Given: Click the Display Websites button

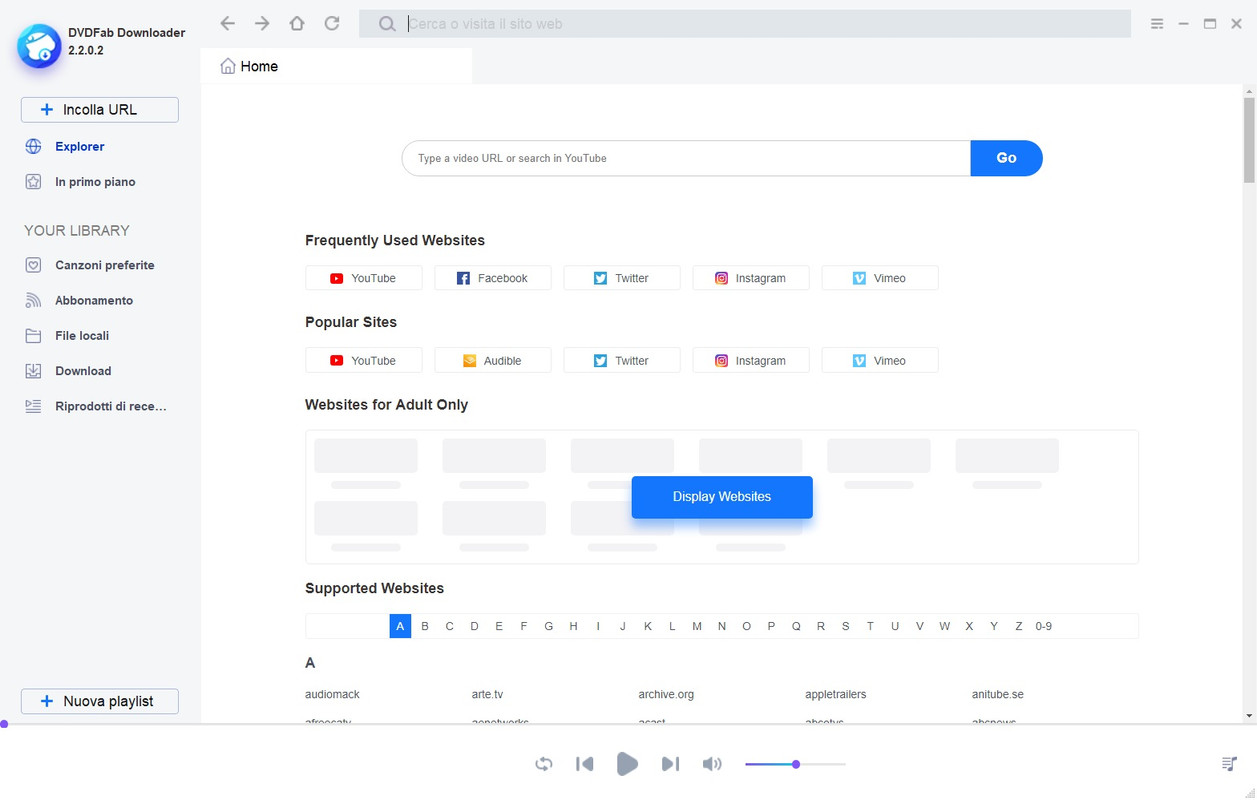Looking at the screenshot, I should click(722, 497).
